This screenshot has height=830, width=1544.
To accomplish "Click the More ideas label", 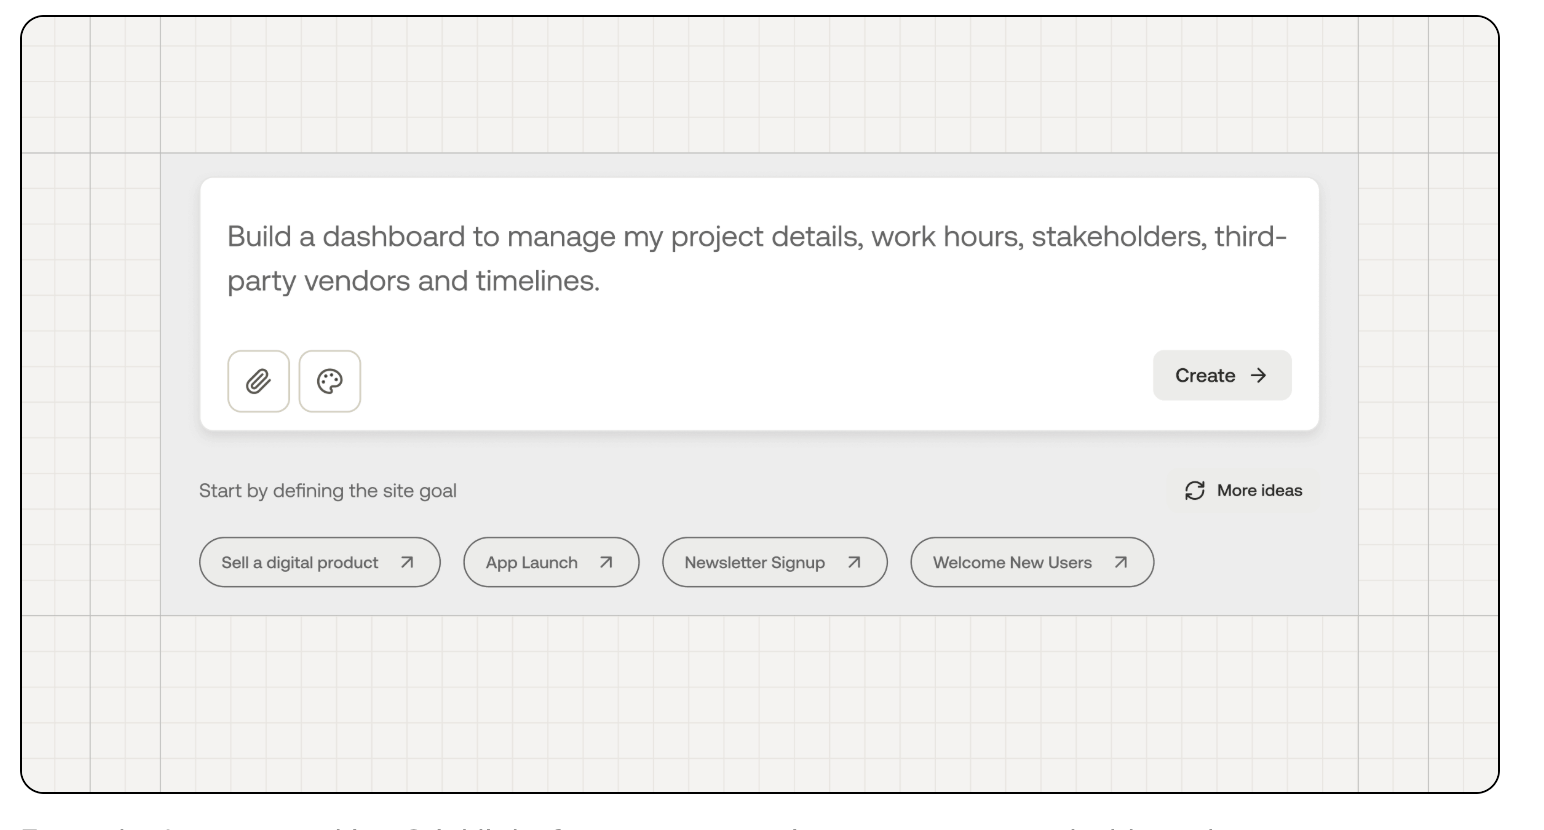I will 1259,490.
